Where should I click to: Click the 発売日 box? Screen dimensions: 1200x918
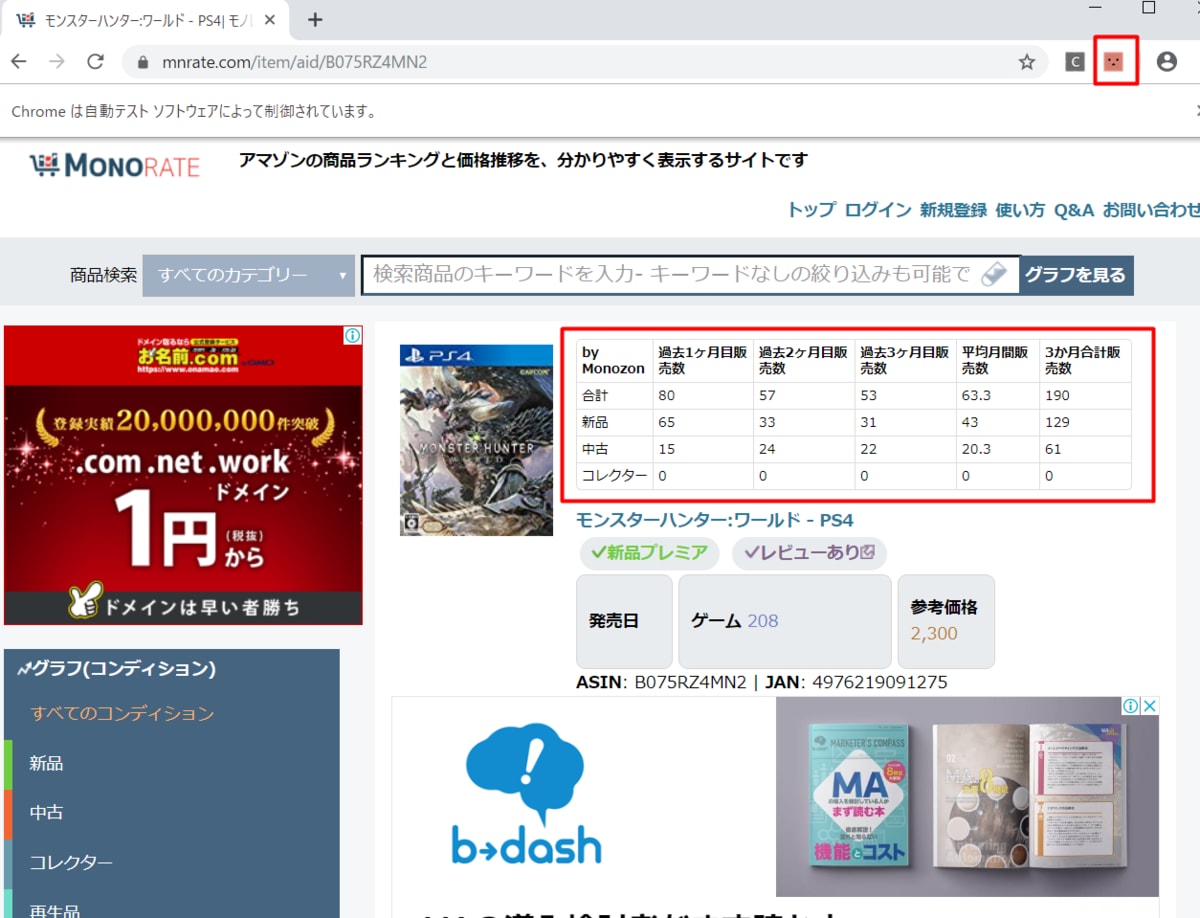tap(624, 621)
